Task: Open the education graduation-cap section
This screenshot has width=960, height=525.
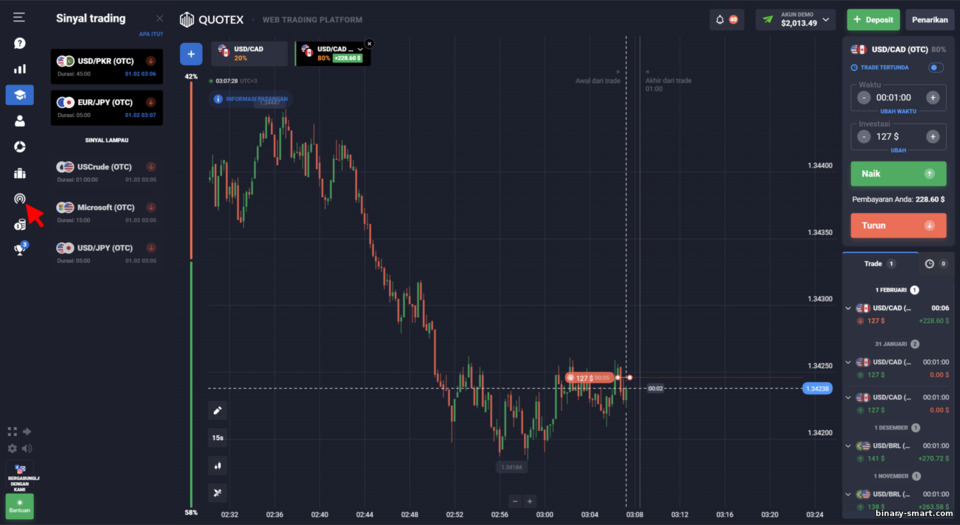Action: [x=20, y=95]
